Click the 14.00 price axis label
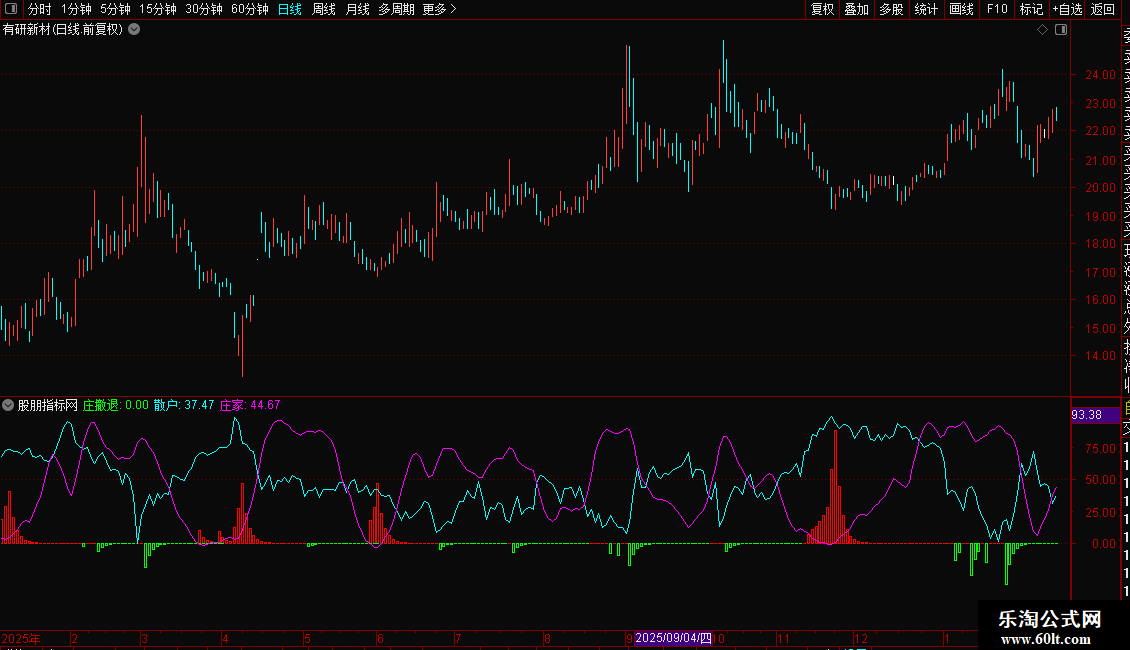The width and height of the screenshot is (1130, 650). tap(1100, 356)
